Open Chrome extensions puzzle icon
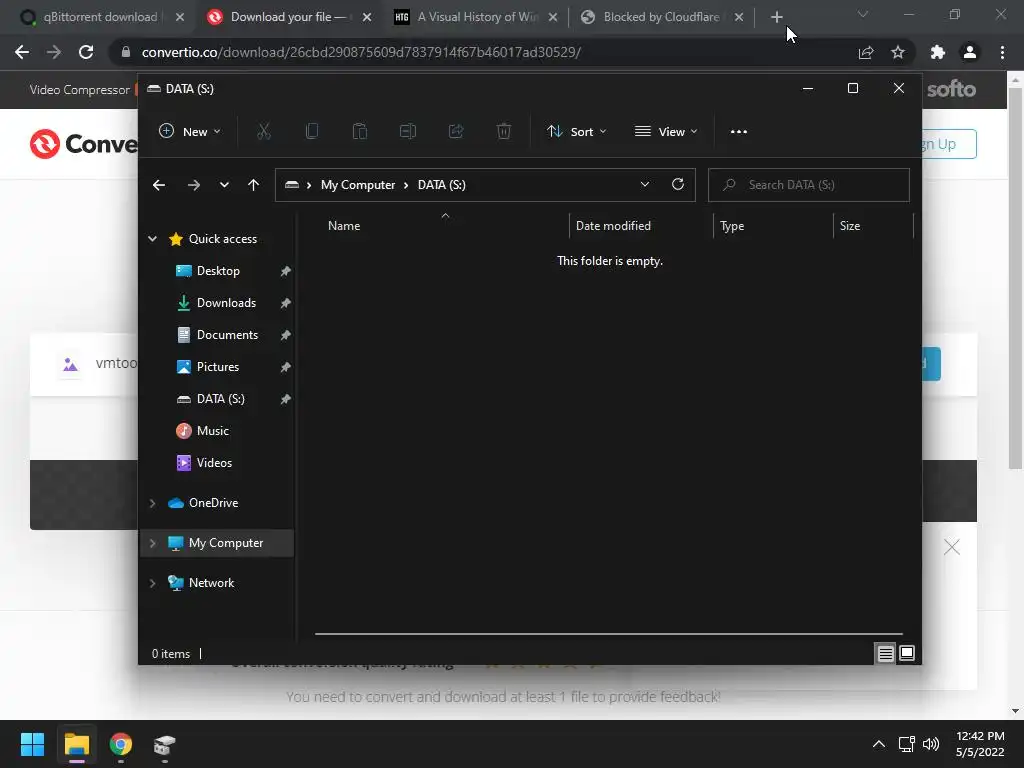 click(x=938, y=52)
